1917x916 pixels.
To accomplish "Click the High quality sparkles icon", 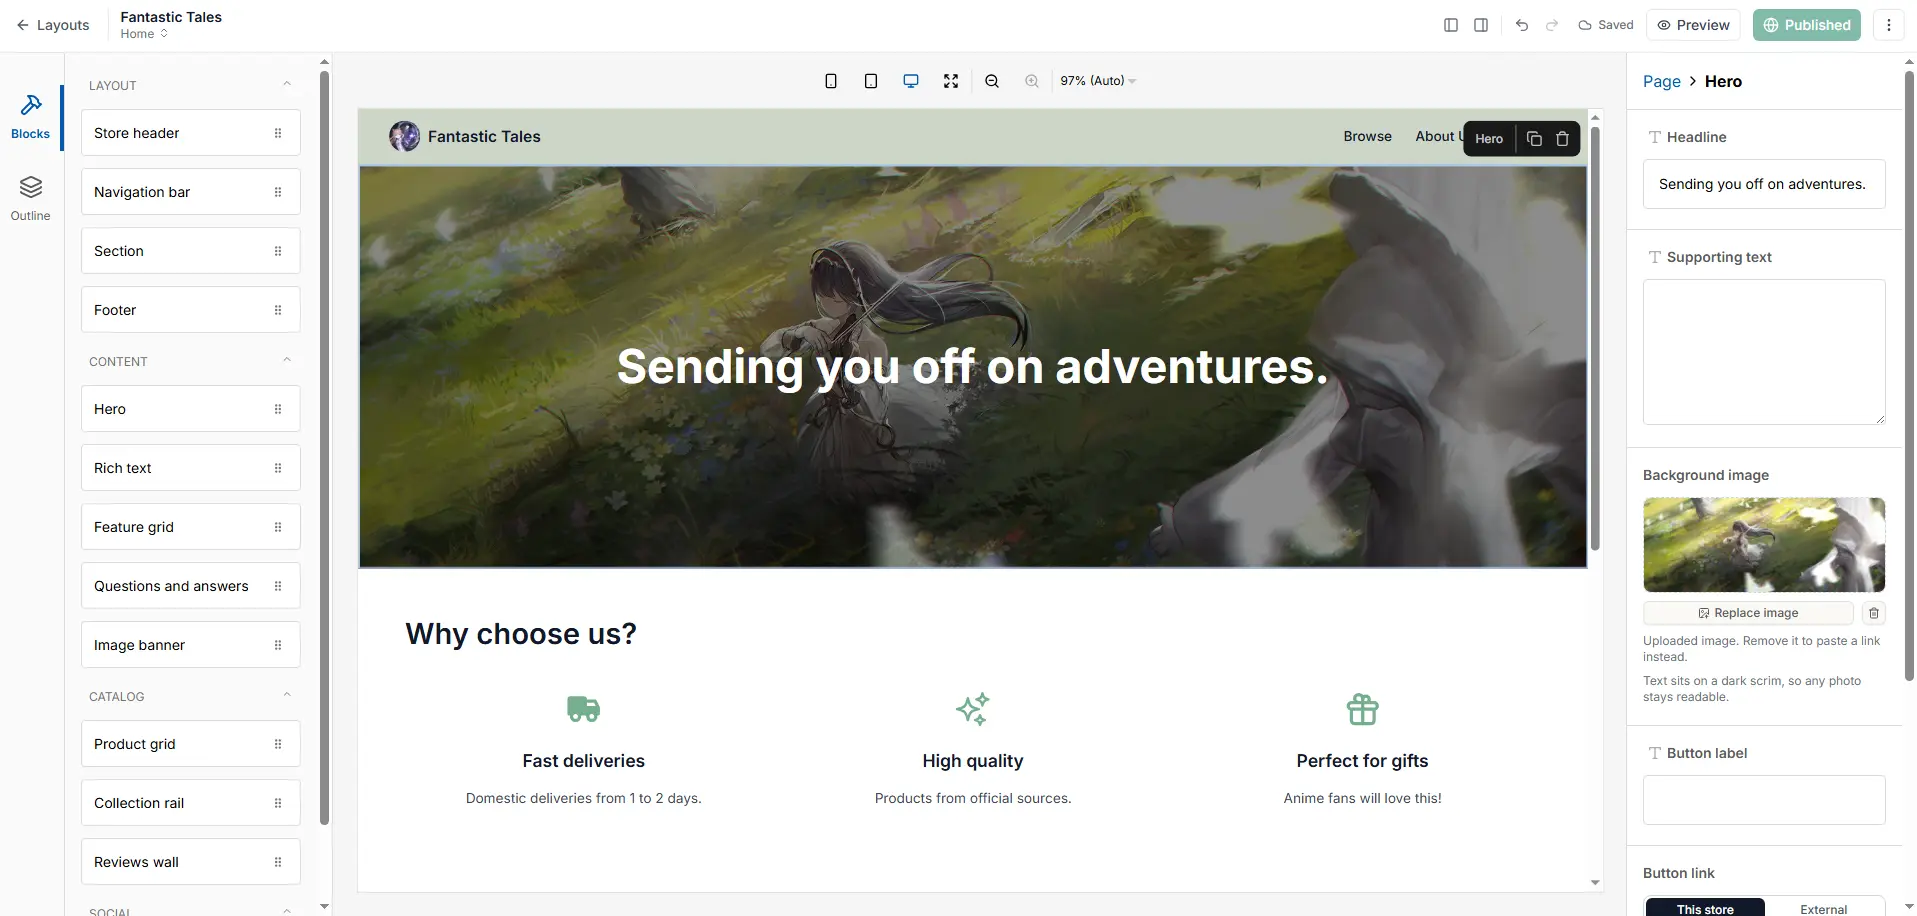I will click(x=973, y=709).
